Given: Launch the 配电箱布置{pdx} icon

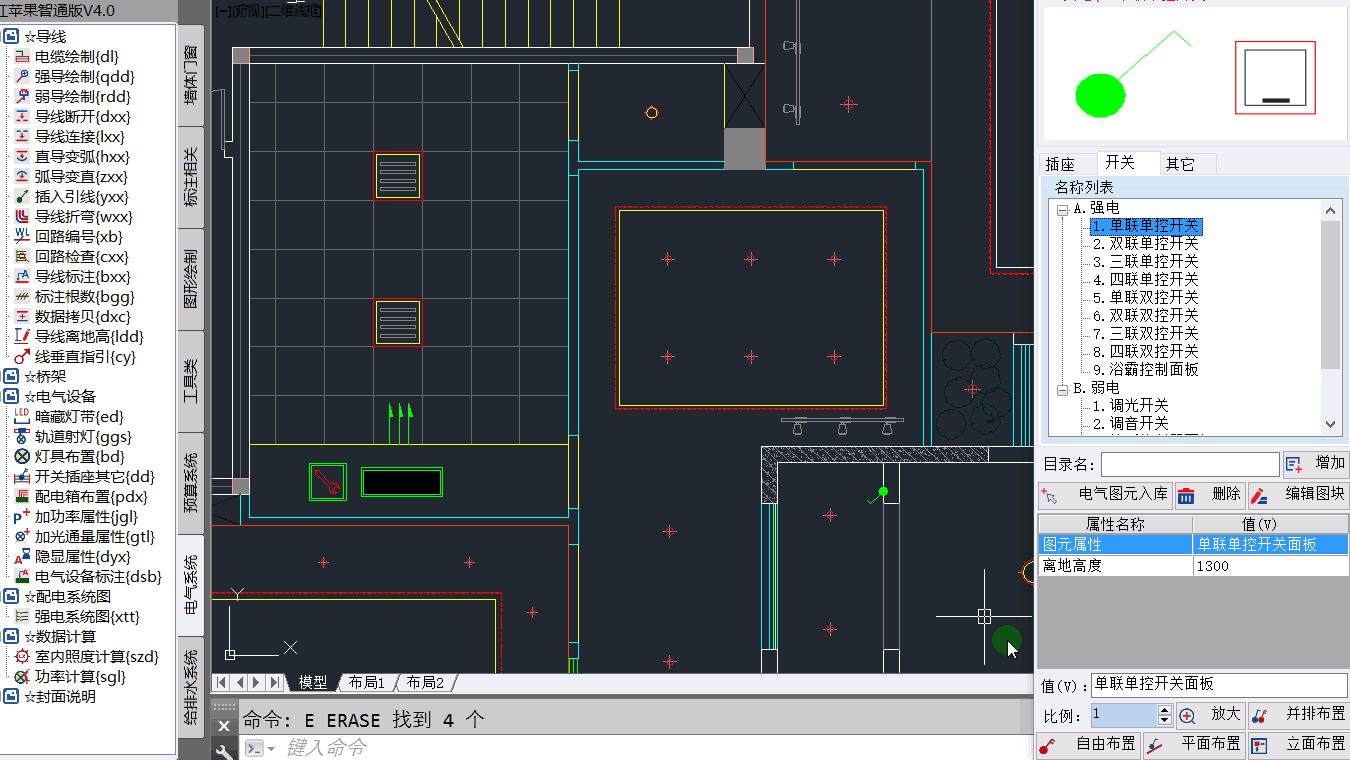Looking at the screenshot, I should pos(22,497).
